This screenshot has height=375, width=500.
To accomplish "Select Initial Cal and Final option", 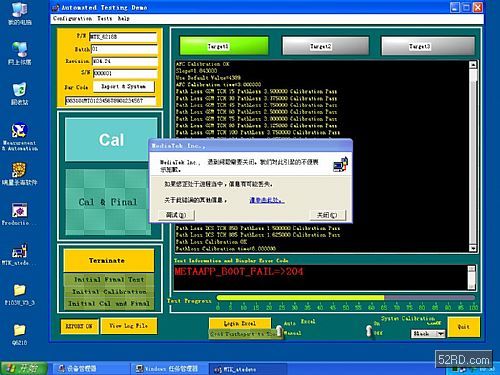I will pyautogui.click(x=109, y=304).
